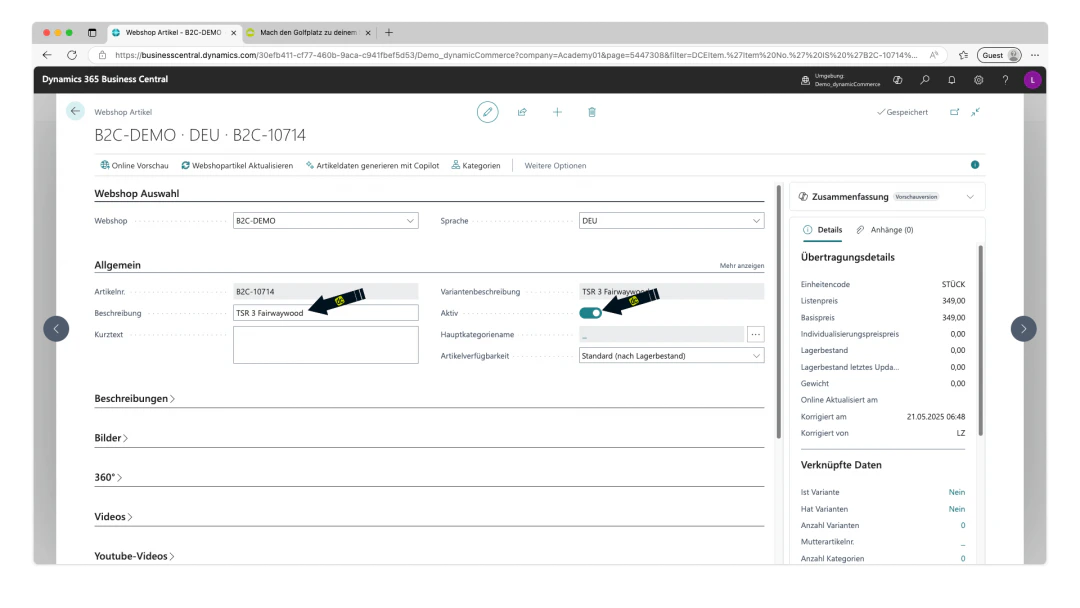
Task: Go to the next record arrow
Action: 1024,328
